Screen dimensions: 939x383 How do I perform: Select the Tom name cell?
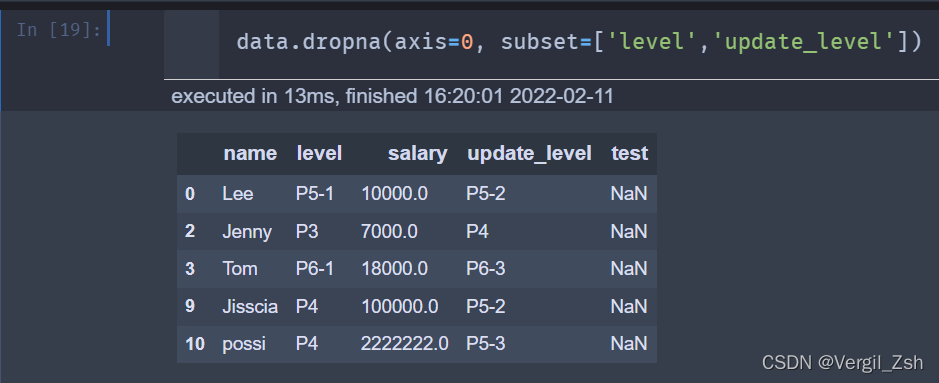(x=240, y=269)
